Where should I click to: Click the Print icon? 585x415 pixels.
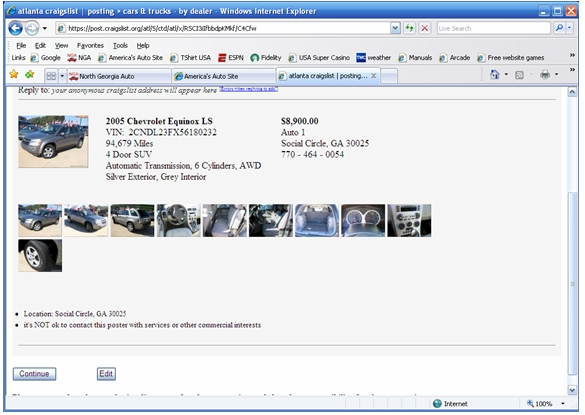(545, 75)
